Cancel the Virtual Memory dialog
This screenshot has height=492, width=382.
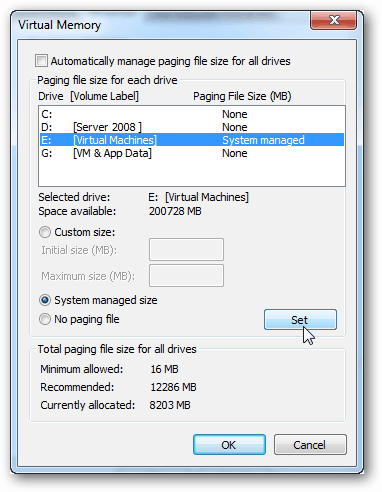coord(310,444)
